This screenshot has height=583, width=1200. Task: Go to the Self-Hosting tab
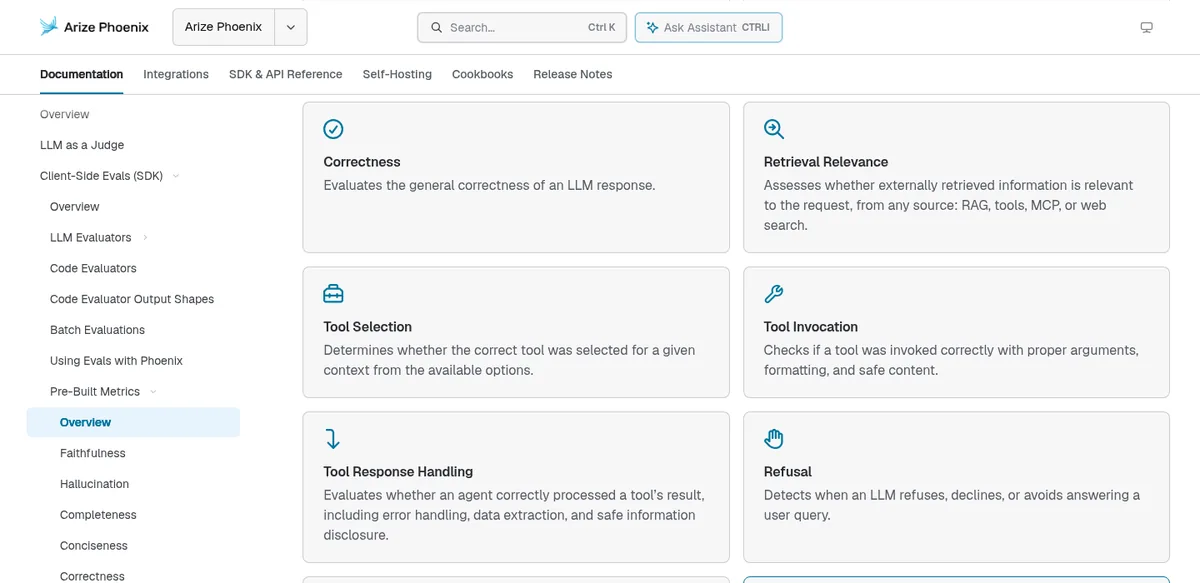(397, 74)
